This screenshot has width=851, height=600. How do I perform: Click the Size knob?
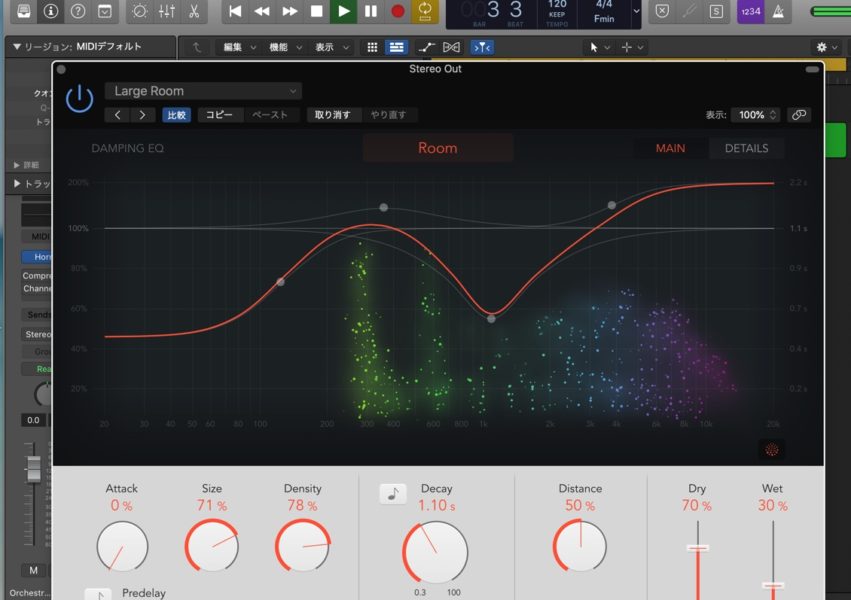(x=212, y=545)
